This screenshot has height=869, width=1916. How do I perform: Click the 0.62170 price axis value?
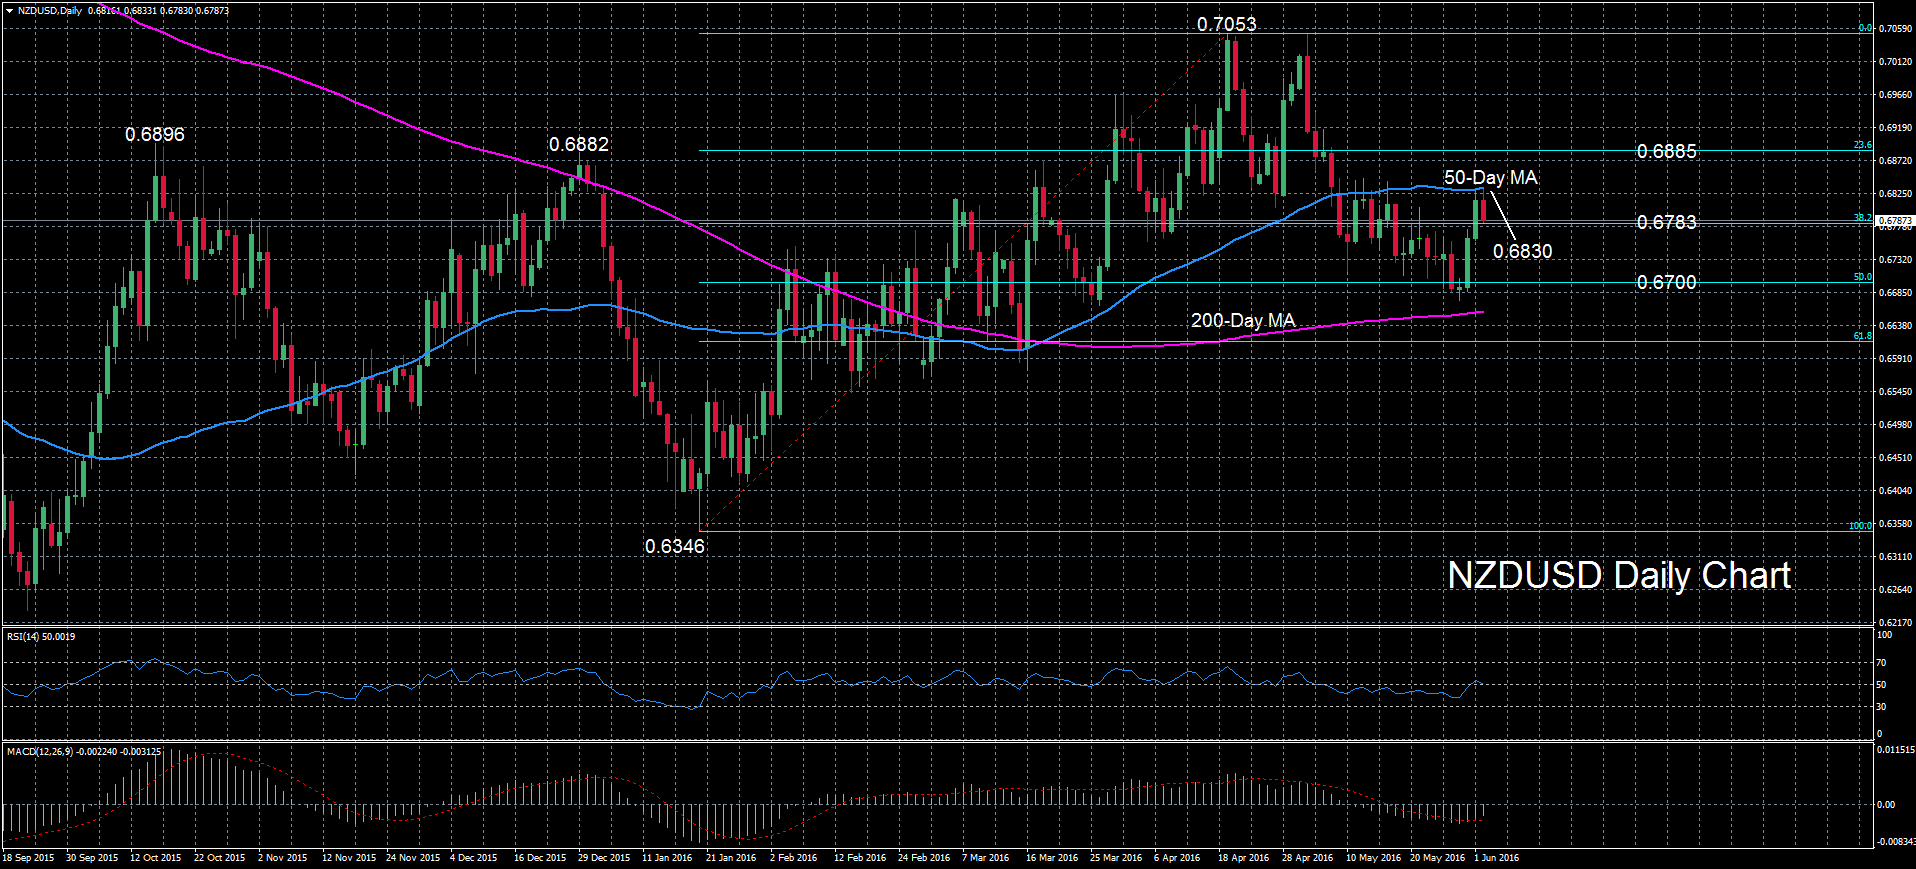(x=1895, y=623)
